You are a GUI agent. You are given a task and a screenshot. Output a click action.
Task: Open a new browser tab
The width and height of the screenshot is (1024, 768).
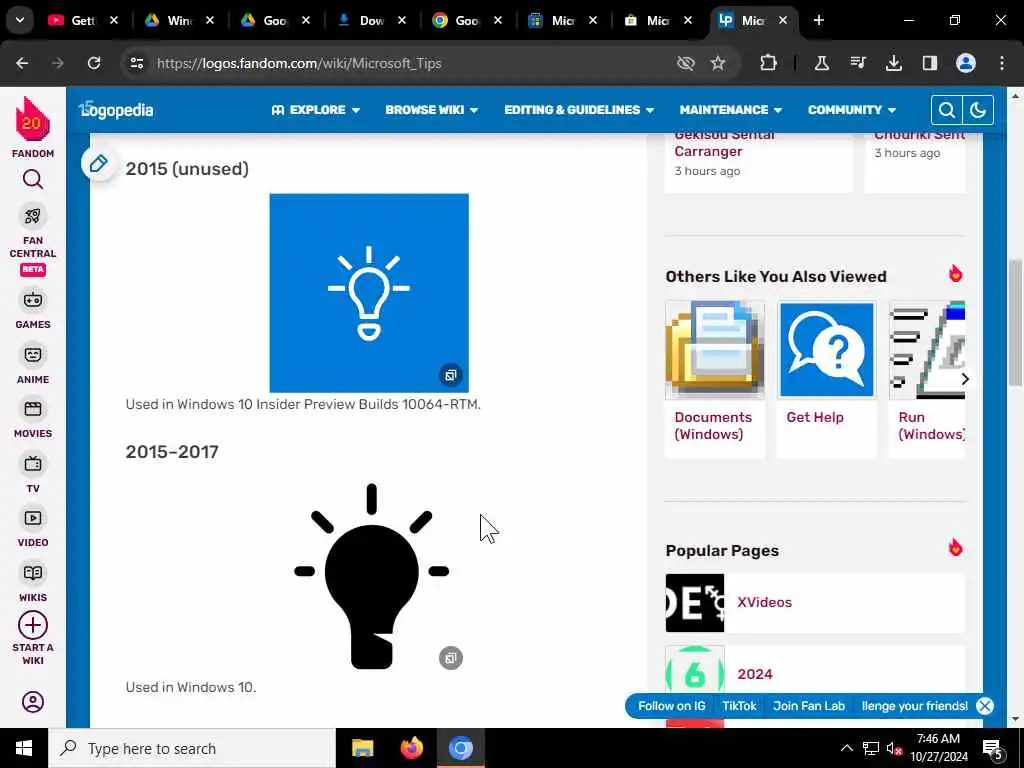(818, 20)
